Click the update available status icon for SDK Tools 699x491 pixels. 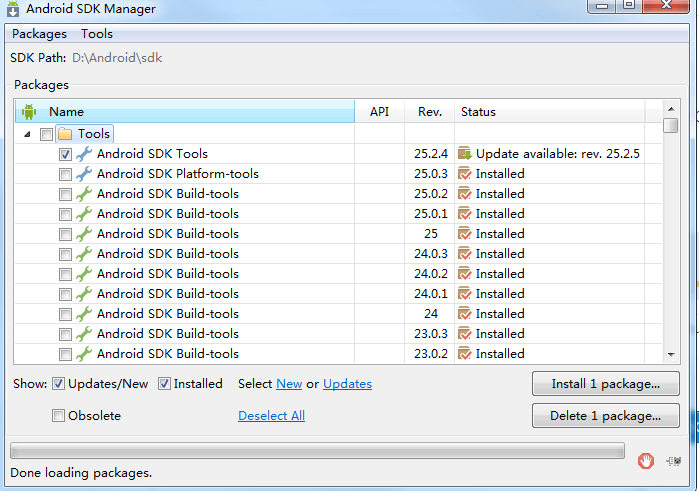click(x=465, y=153)
